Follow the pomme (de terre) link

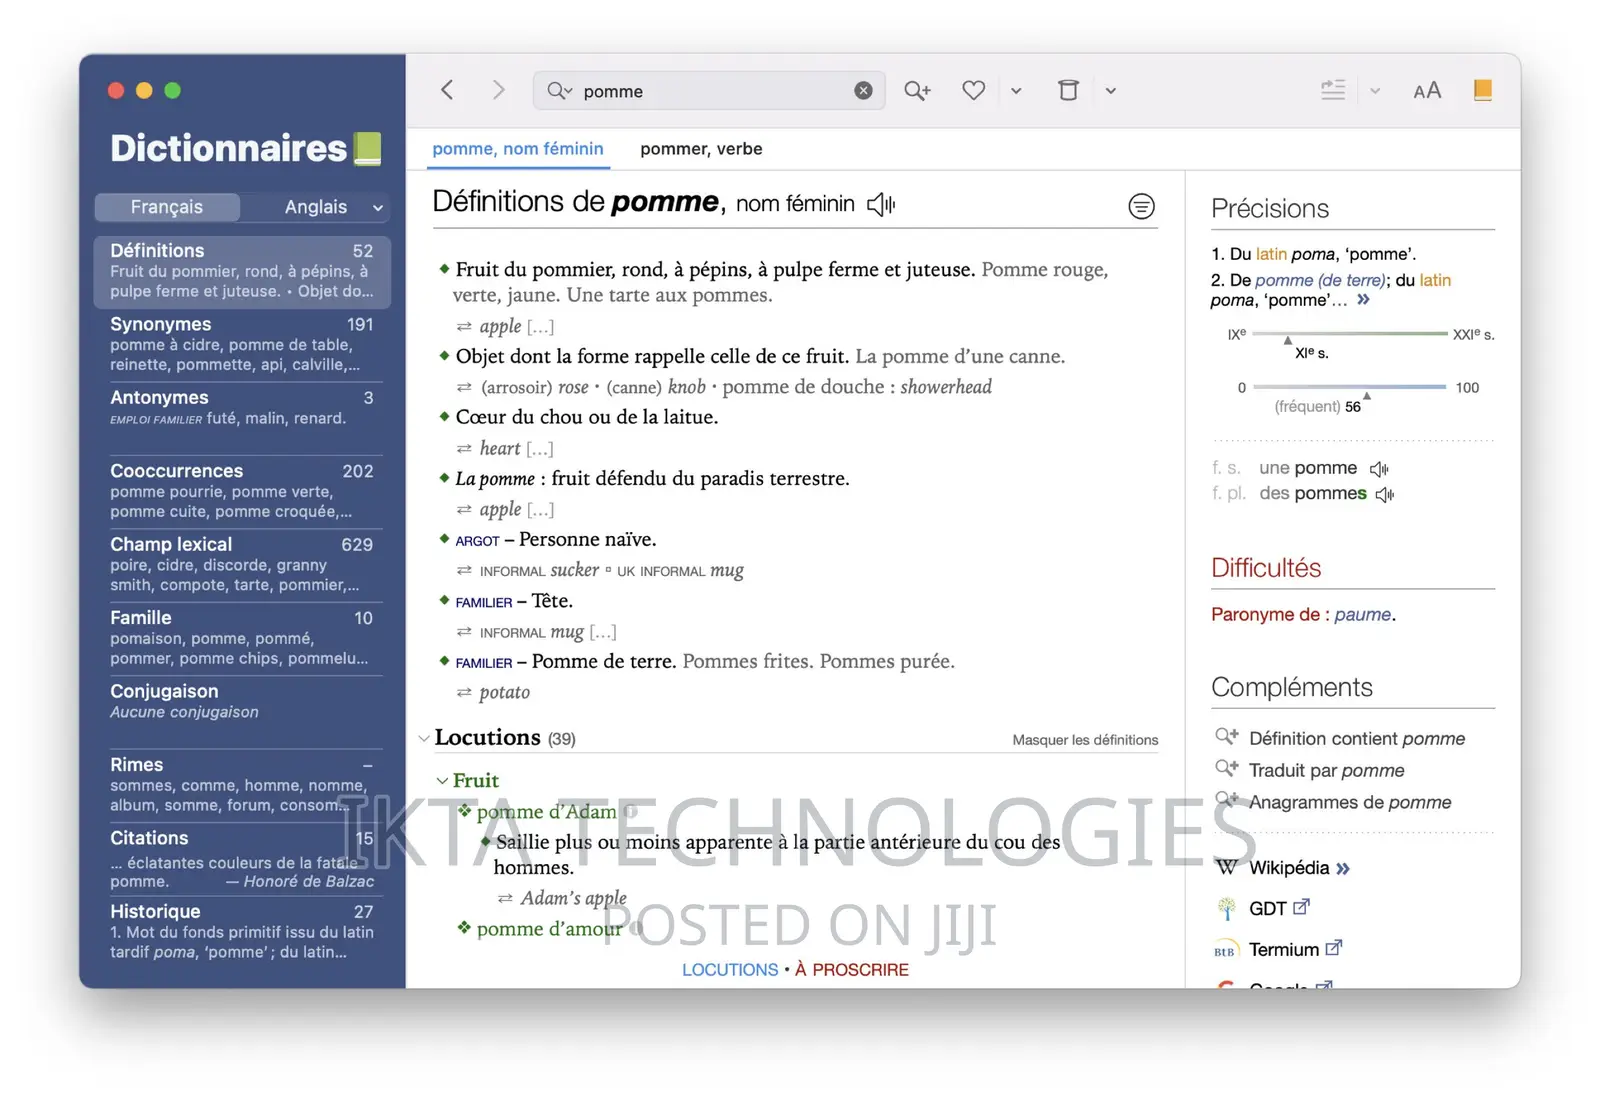(1320, 280)
